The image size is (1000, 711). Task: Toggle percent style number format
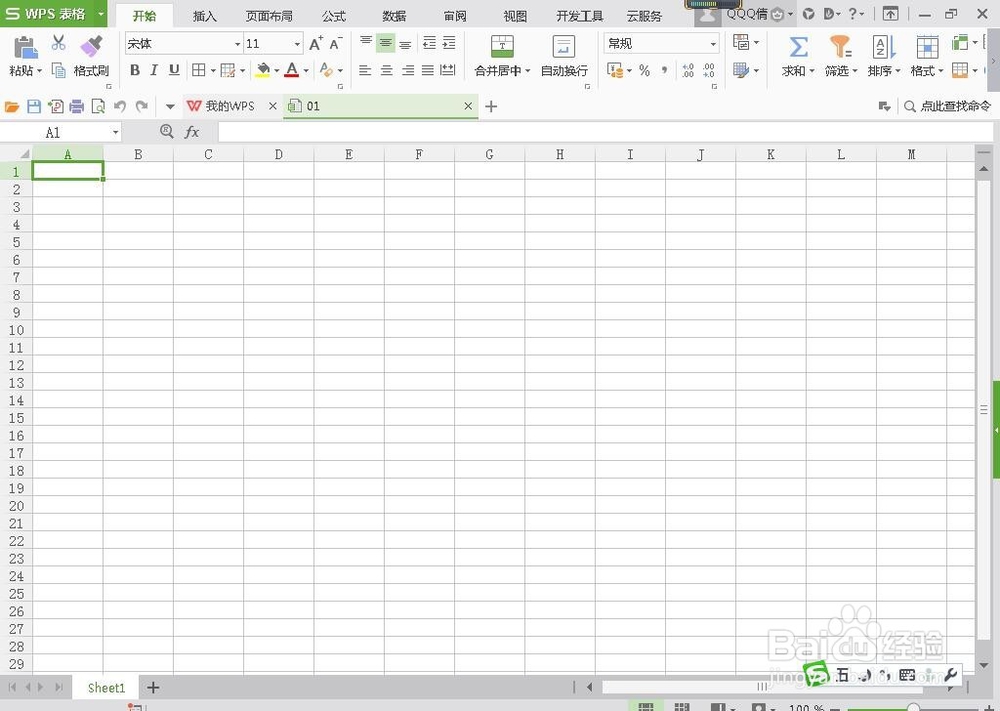click(x=646, y=70)
